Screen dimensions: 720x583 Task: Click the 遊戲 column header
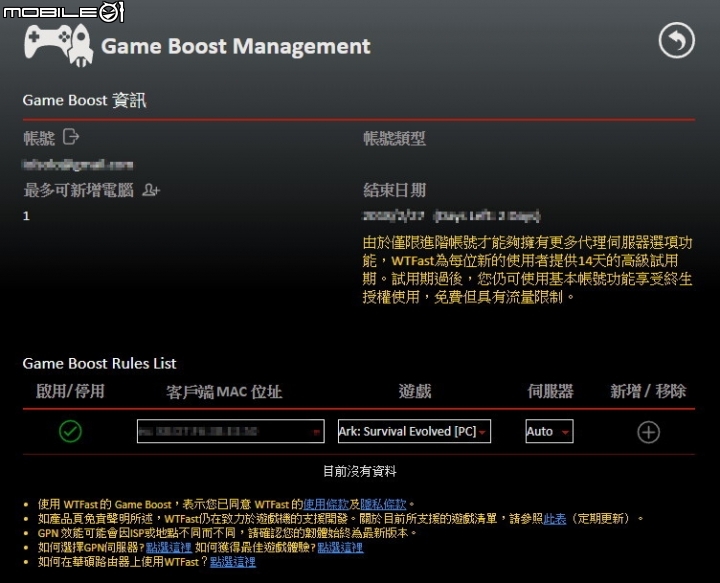[415, 392]
